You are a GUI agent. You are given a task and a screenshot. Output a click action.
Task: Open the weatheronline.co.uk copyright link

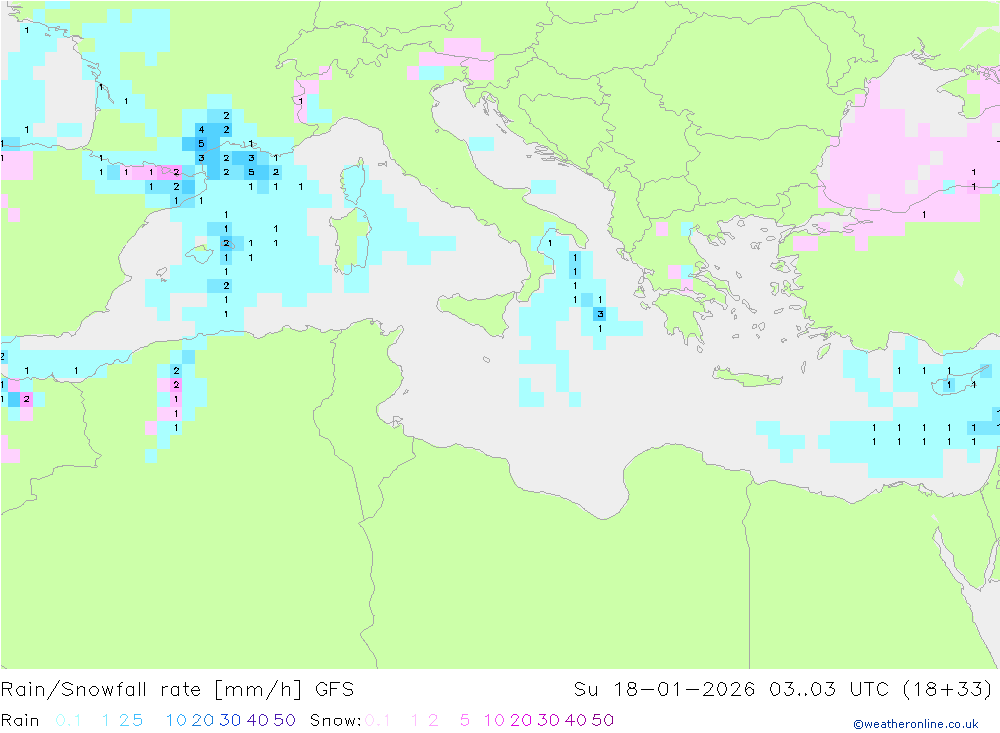[x=916, y=724]
